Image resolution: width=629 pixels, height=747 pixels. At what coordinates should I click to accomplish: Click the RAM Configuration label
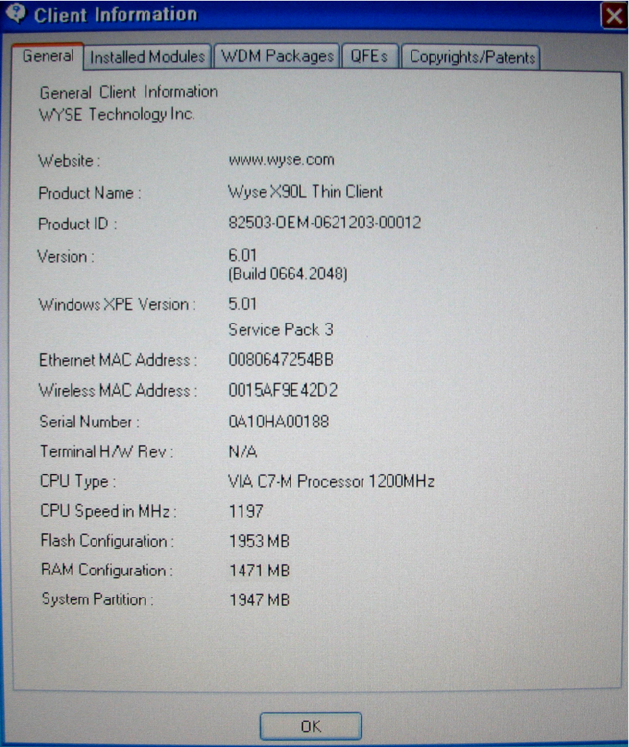107,570
